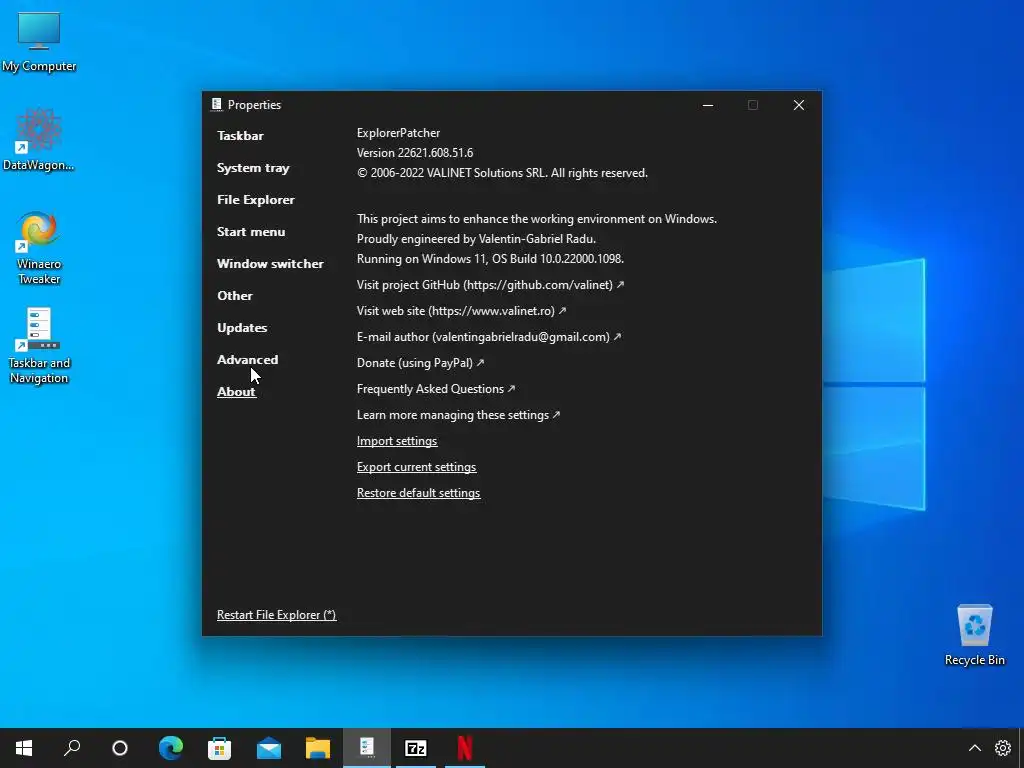Screen dimensions: 1024x768
Task: Switch to the System tray section
Action: 253,168
